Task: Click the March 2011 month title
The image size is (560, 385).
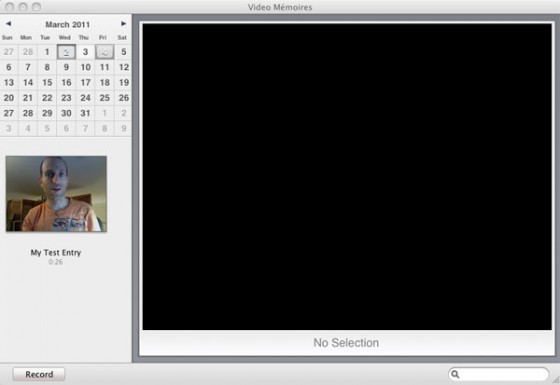Action: (x=68, y=24)
